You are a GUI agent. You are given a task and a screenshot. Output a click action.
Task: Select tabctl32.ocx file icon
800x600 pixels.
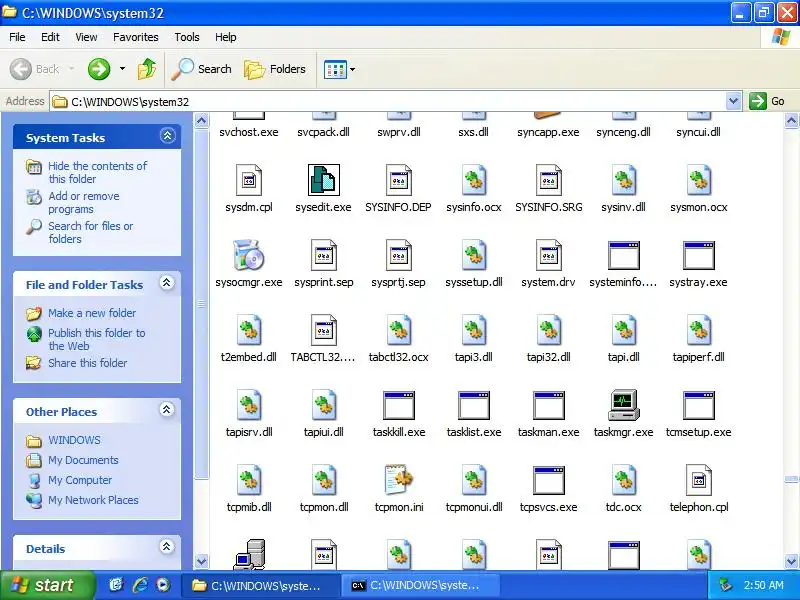point(398,330)
